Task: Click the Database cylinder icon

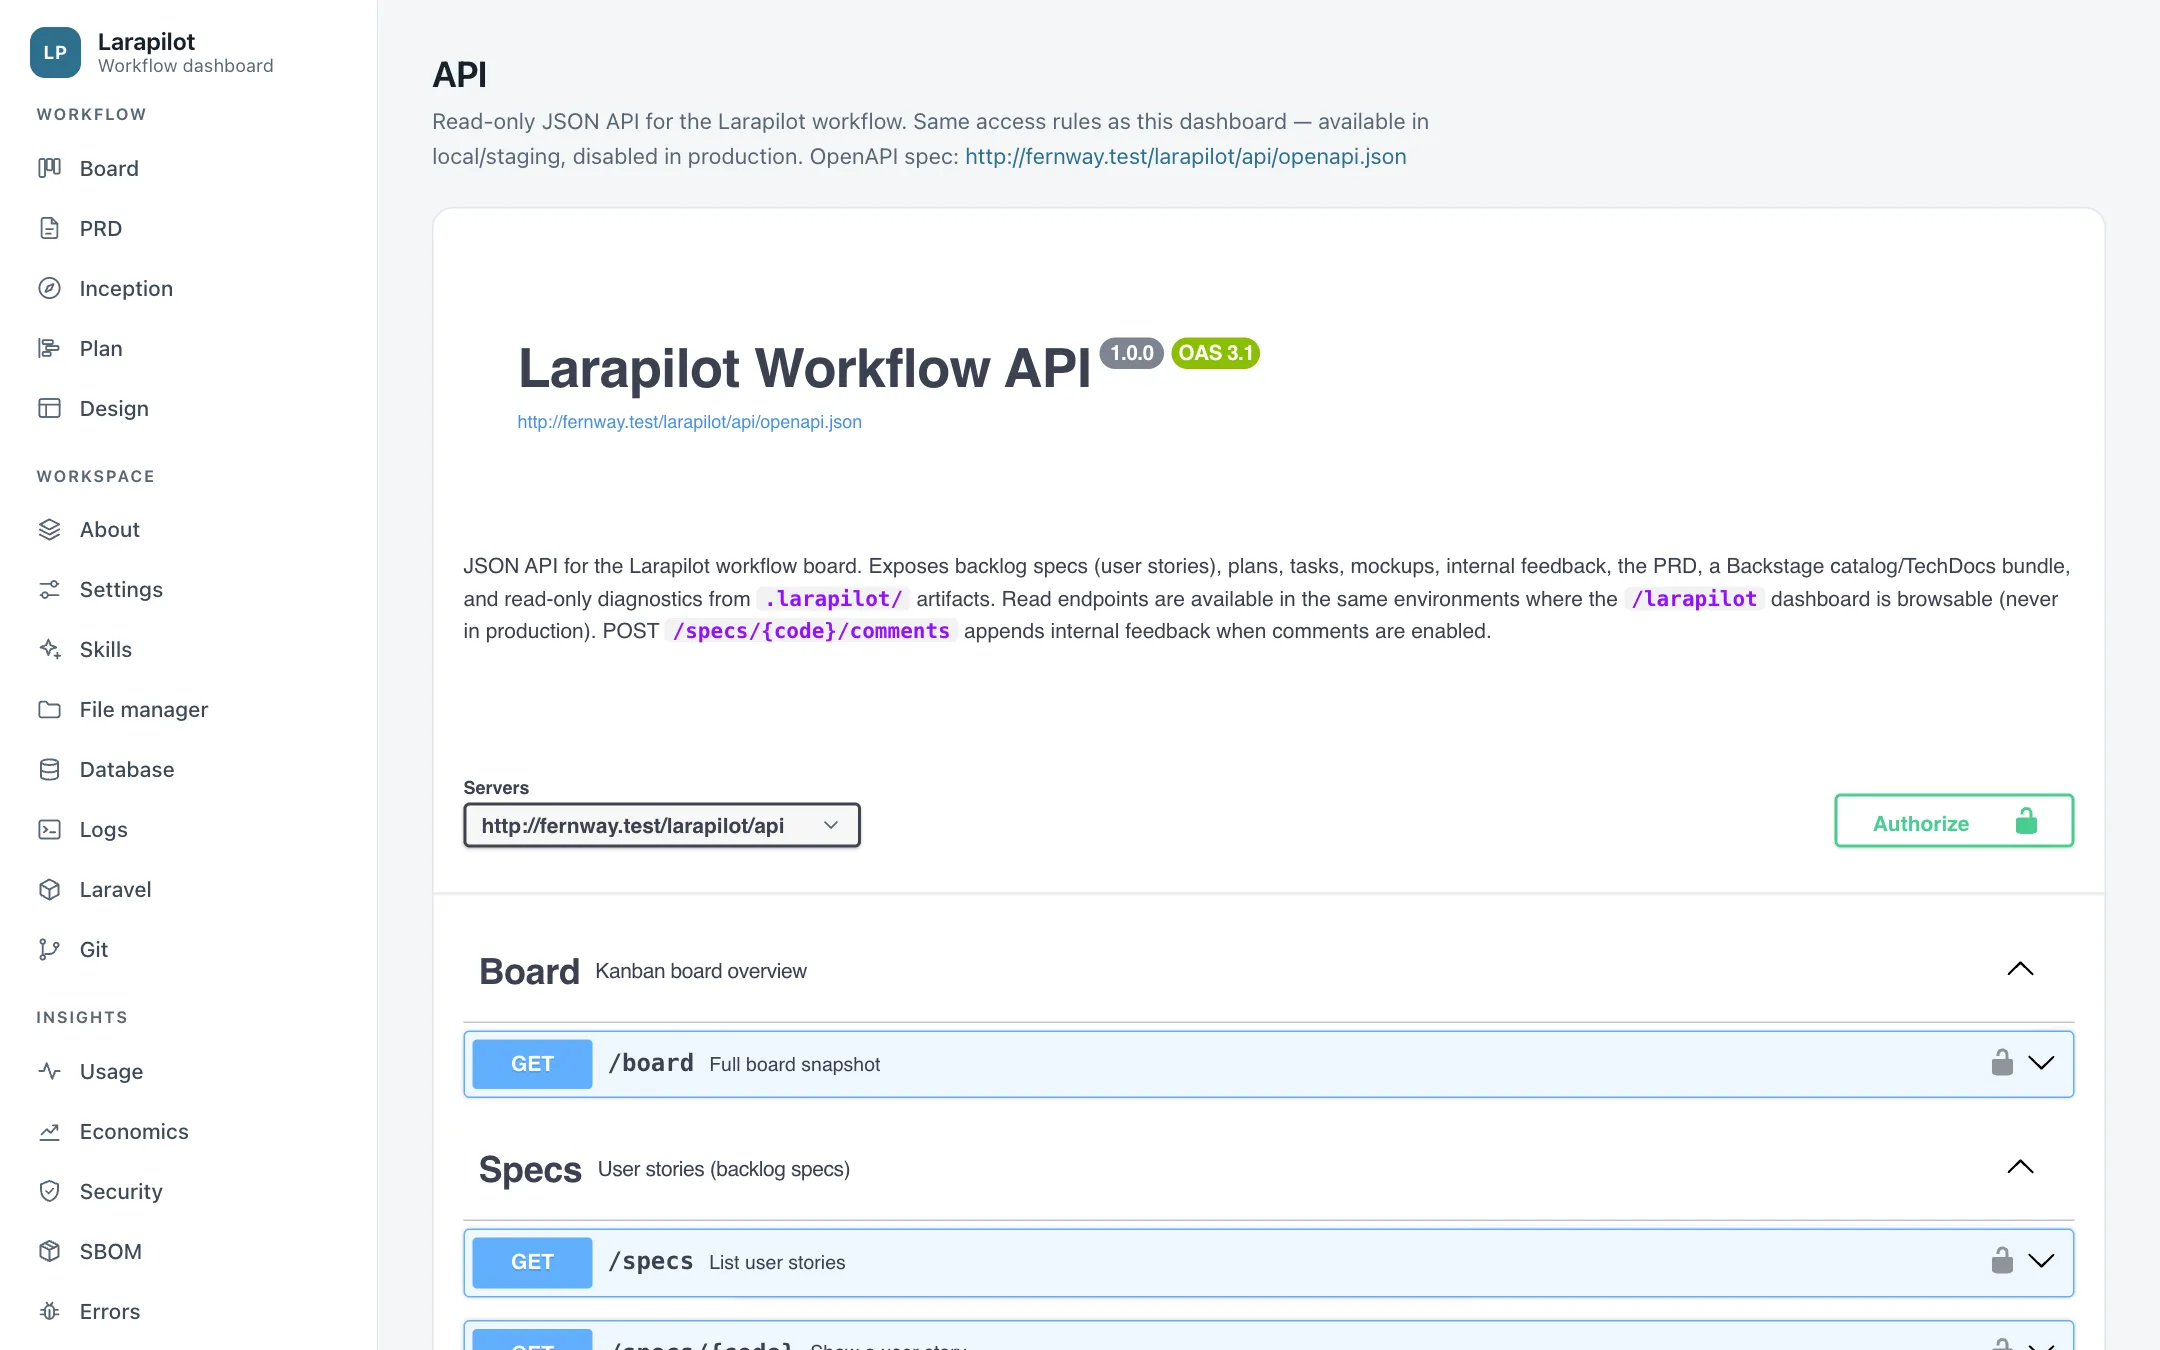Action: pos(49,769)
